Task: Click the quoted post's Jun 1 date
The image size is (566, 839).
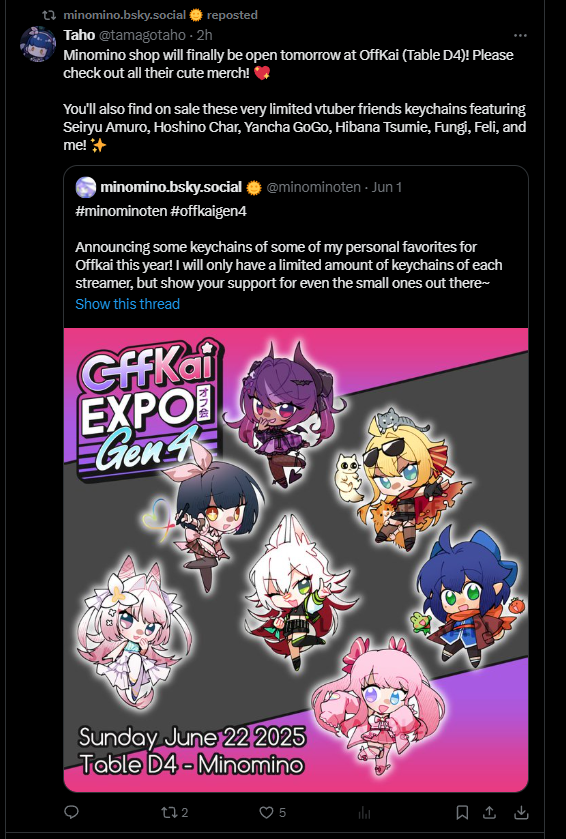Action: coord(386,187)
